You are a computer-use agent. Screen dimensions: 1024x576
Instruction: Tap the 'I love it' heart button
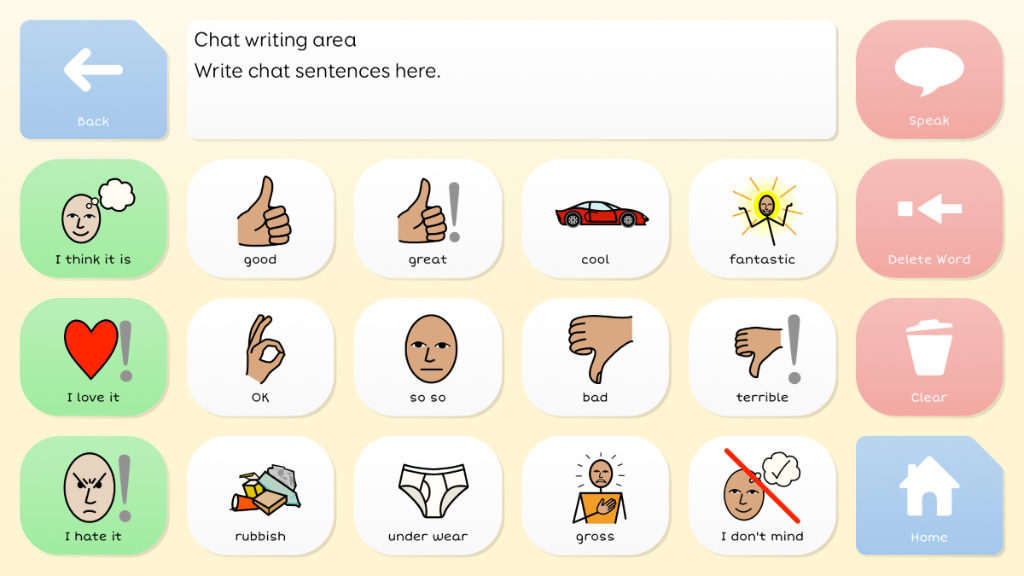coord(93,357)
